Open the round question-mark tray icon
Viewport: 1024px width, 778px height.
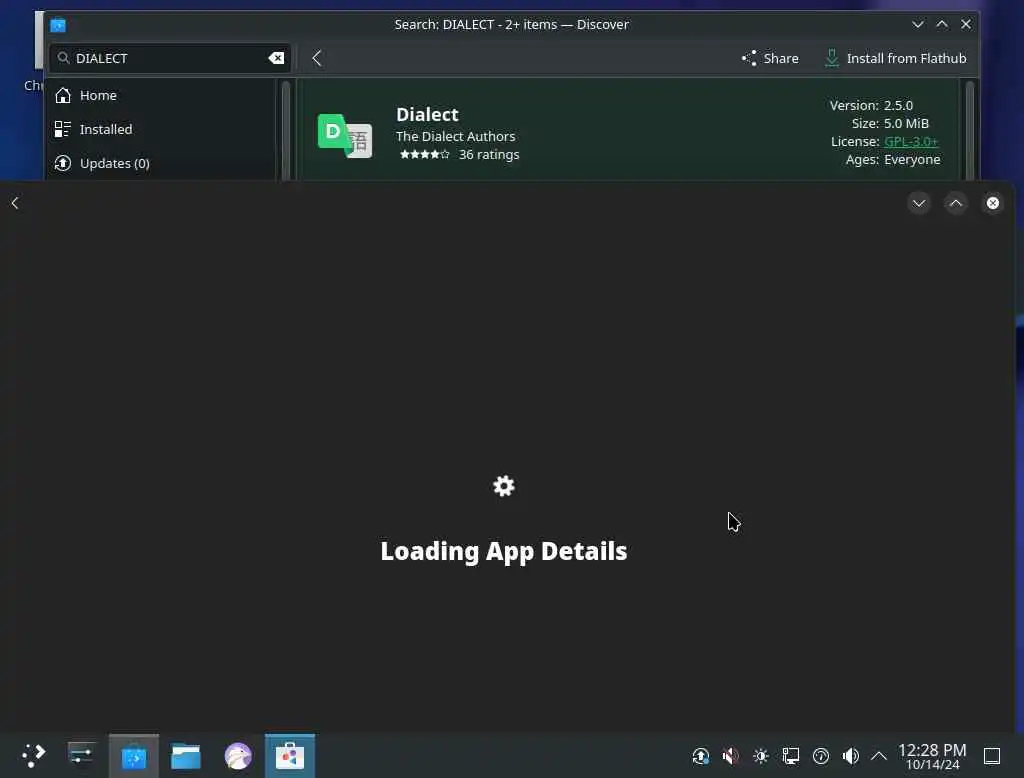pyautogui.click(x=821, y=756)
